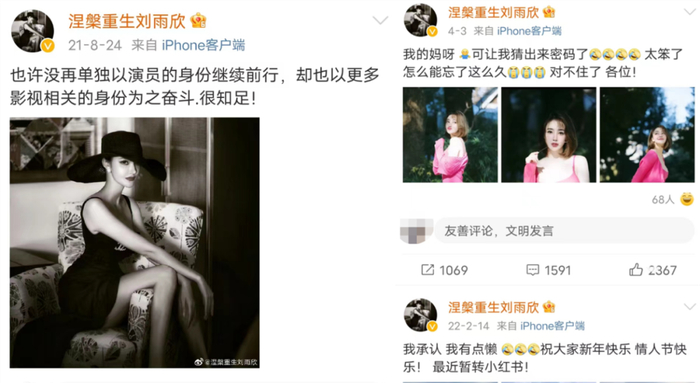Click verified avatar of left 21-8-24 post

(x=33, y=31)
